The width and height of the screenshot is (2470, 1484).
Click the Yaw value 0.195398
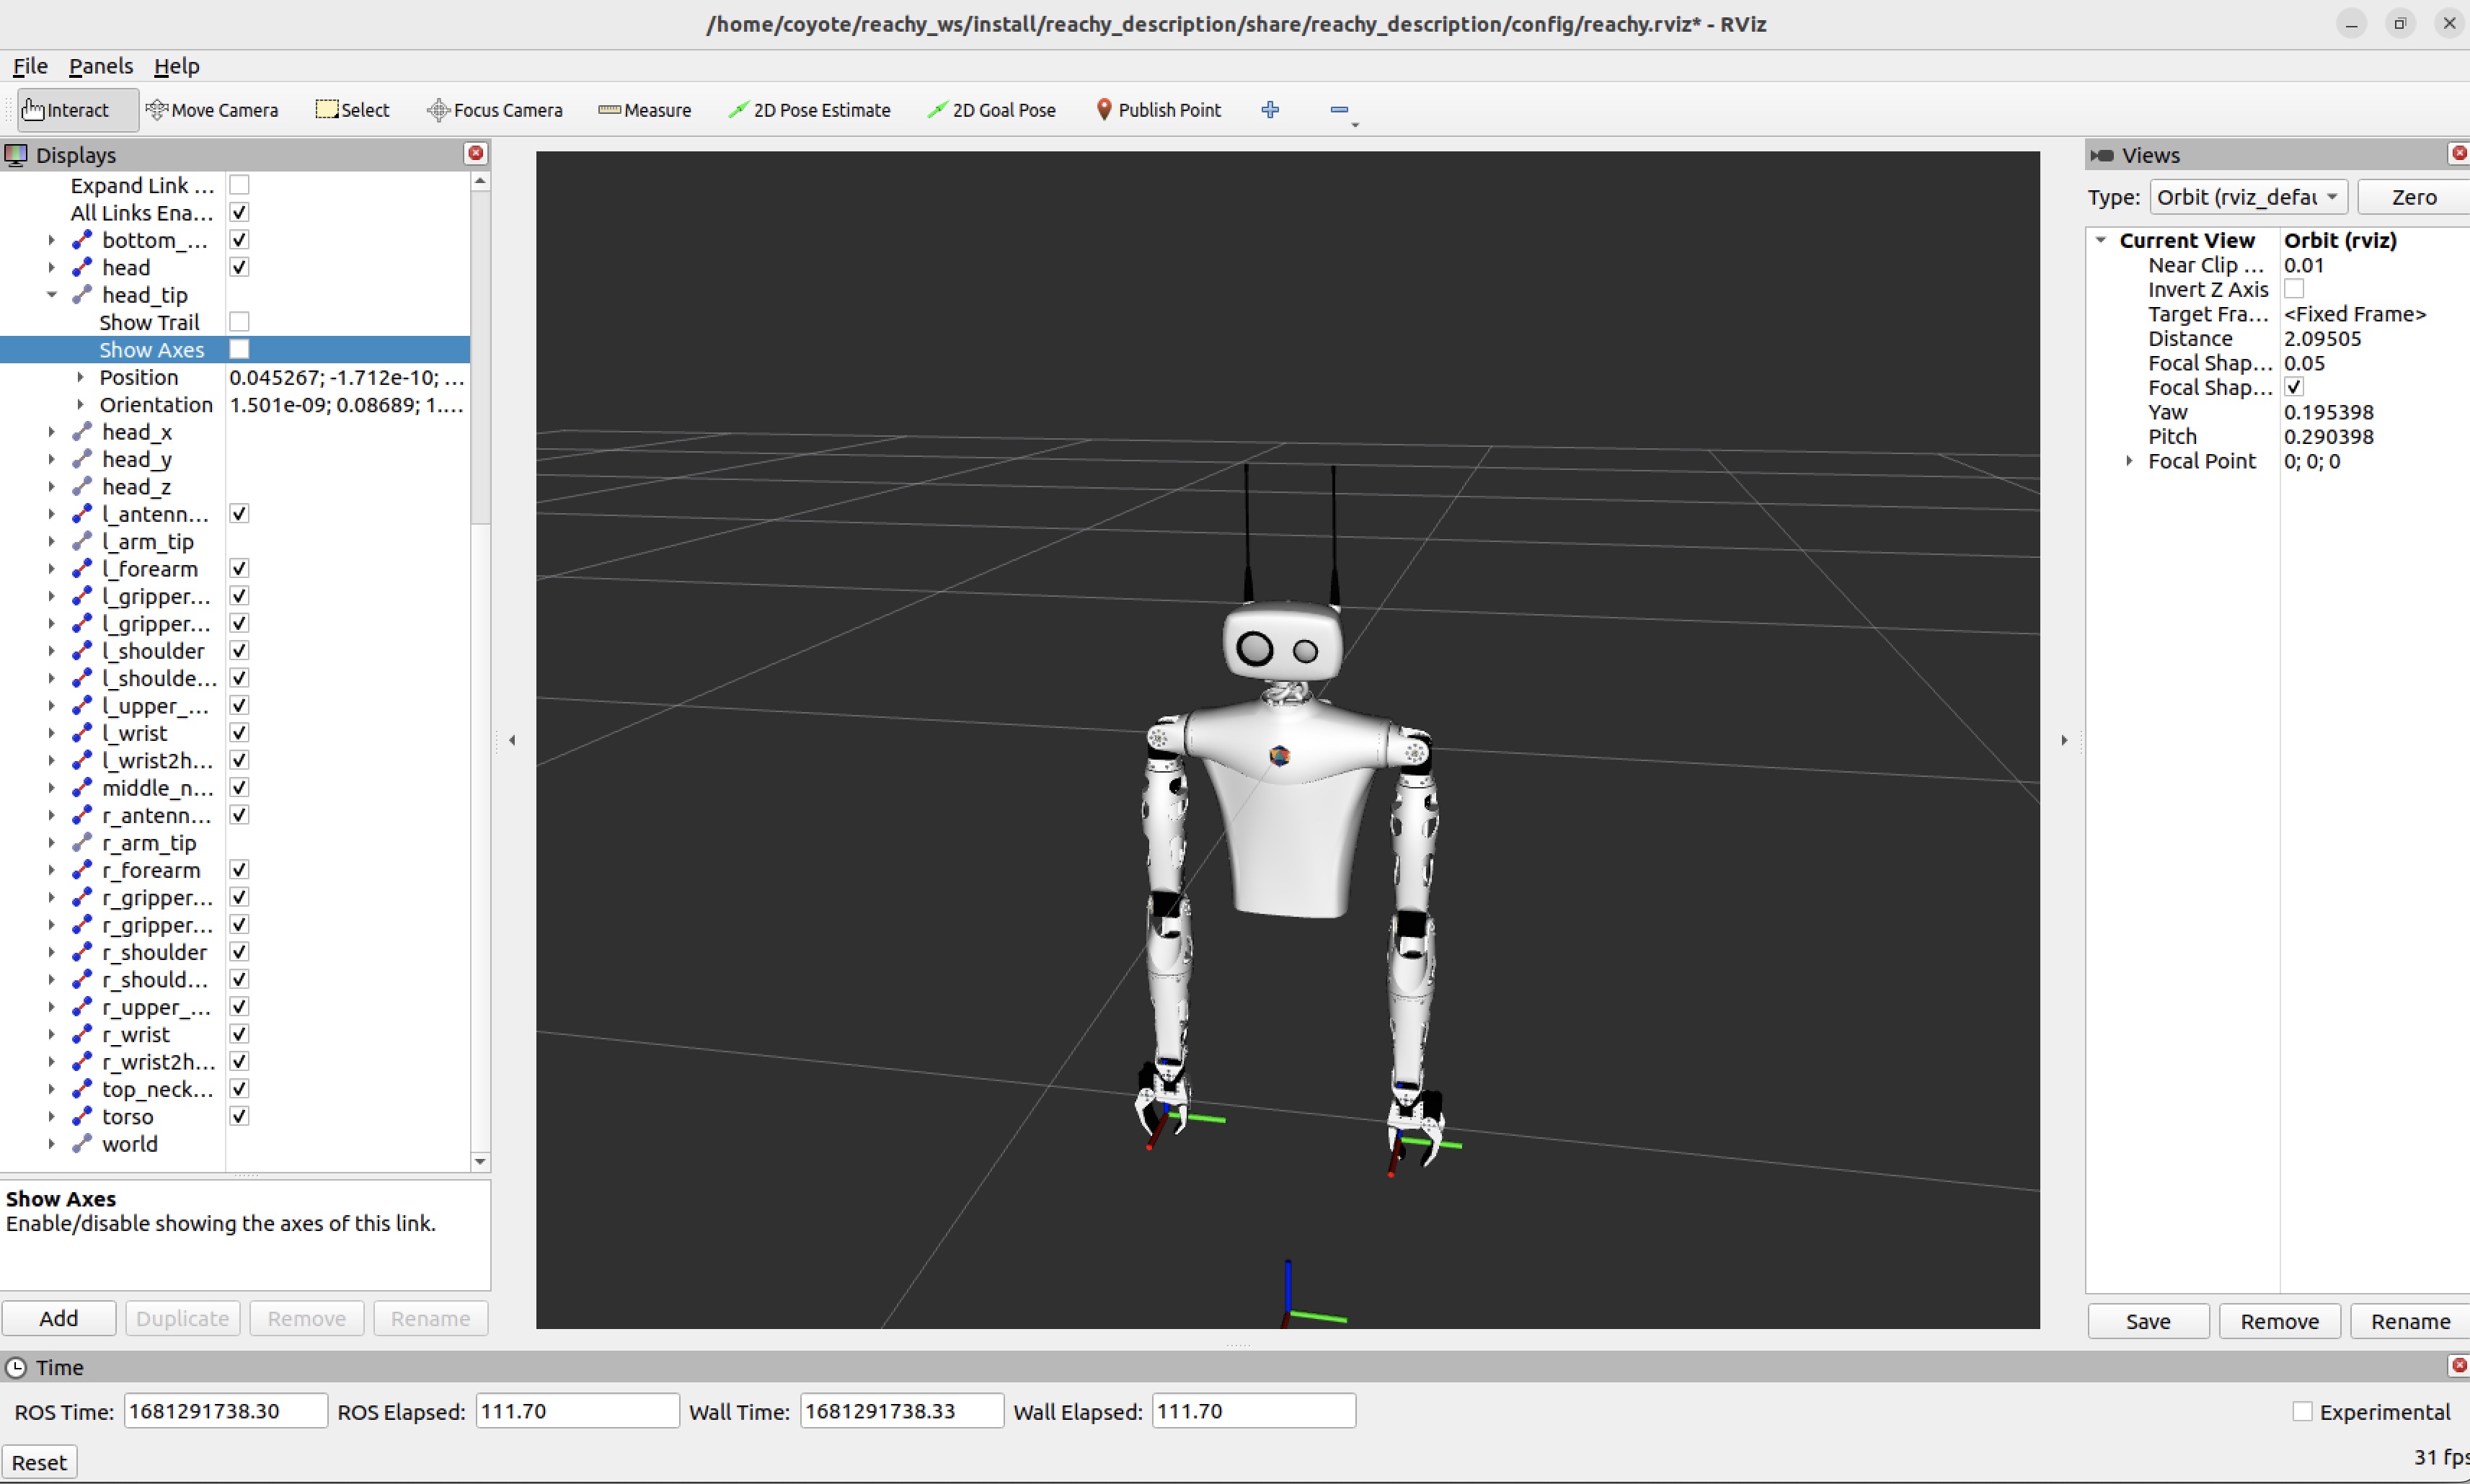point(2328,412)
